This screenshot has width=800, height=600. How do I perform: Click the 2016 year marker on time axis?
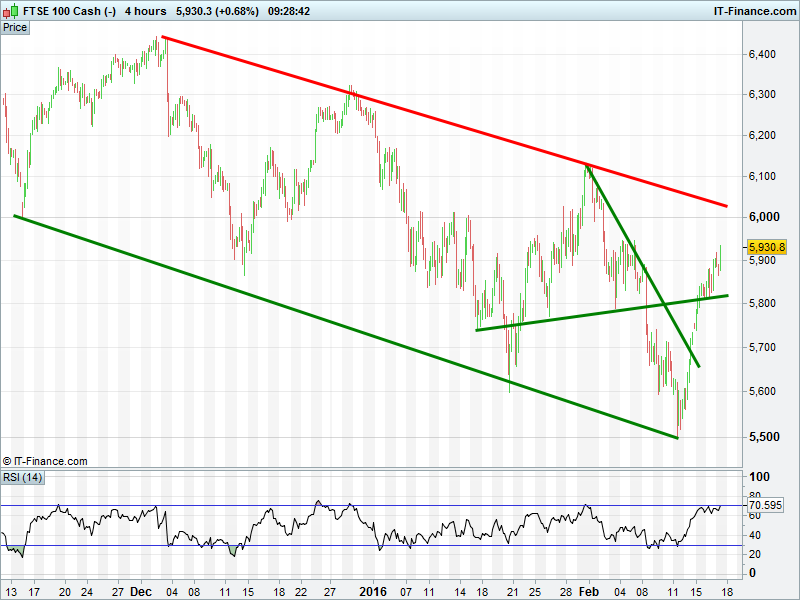[x=372, y=591]
